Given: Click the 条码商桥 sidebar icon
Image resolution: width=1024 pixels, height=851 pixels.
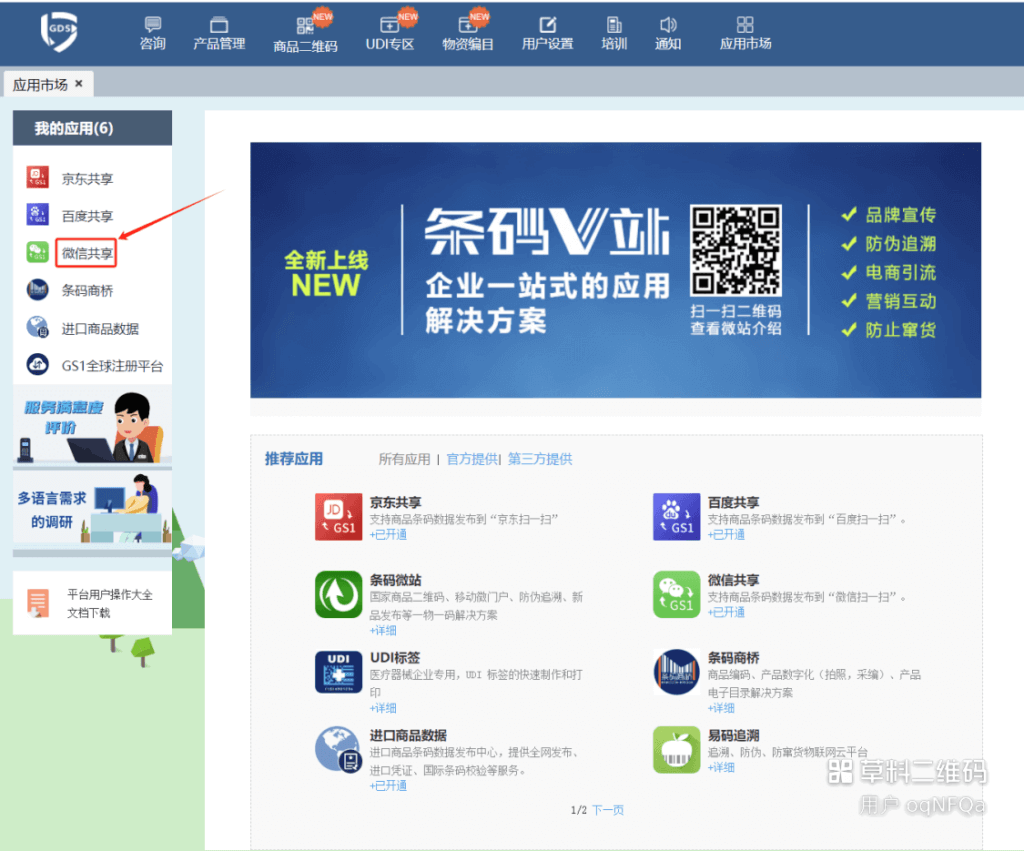Looking at the screenshot, I should [x=37, y=289].
